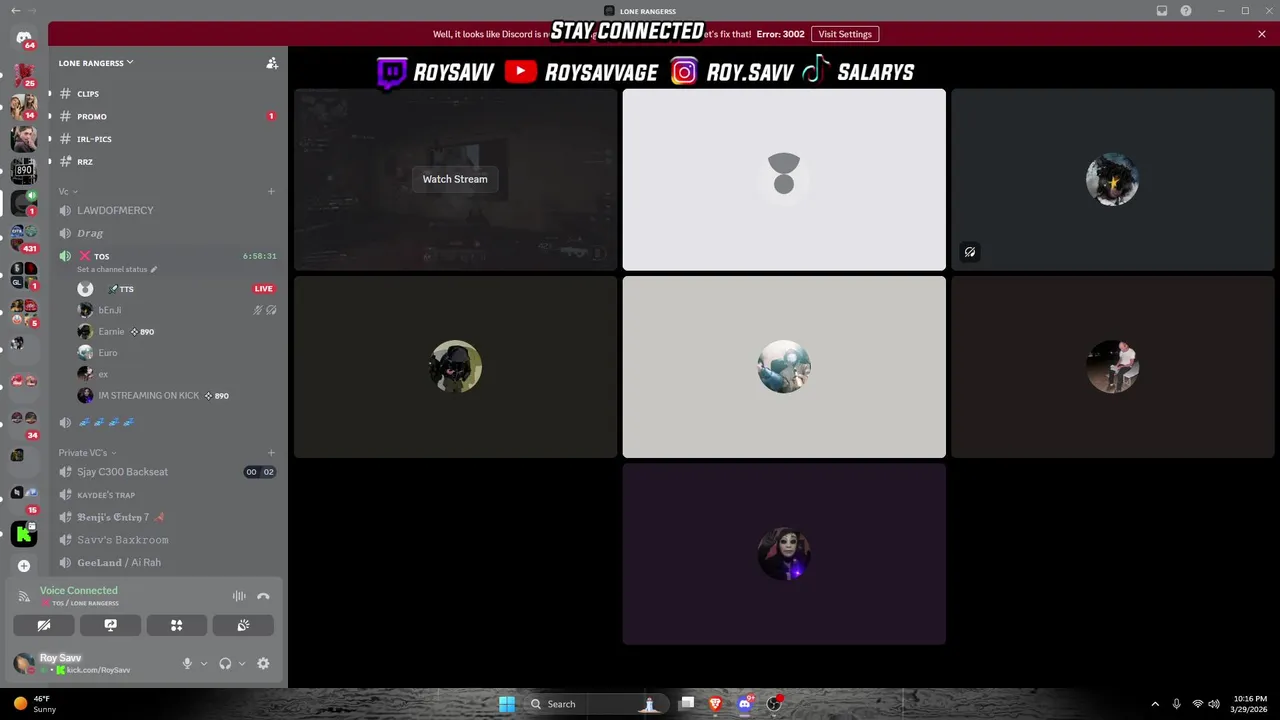This screenshot has height=720, width=1280.
Task: Edit channel status pencil icon
Action: (x=154, y=270)
